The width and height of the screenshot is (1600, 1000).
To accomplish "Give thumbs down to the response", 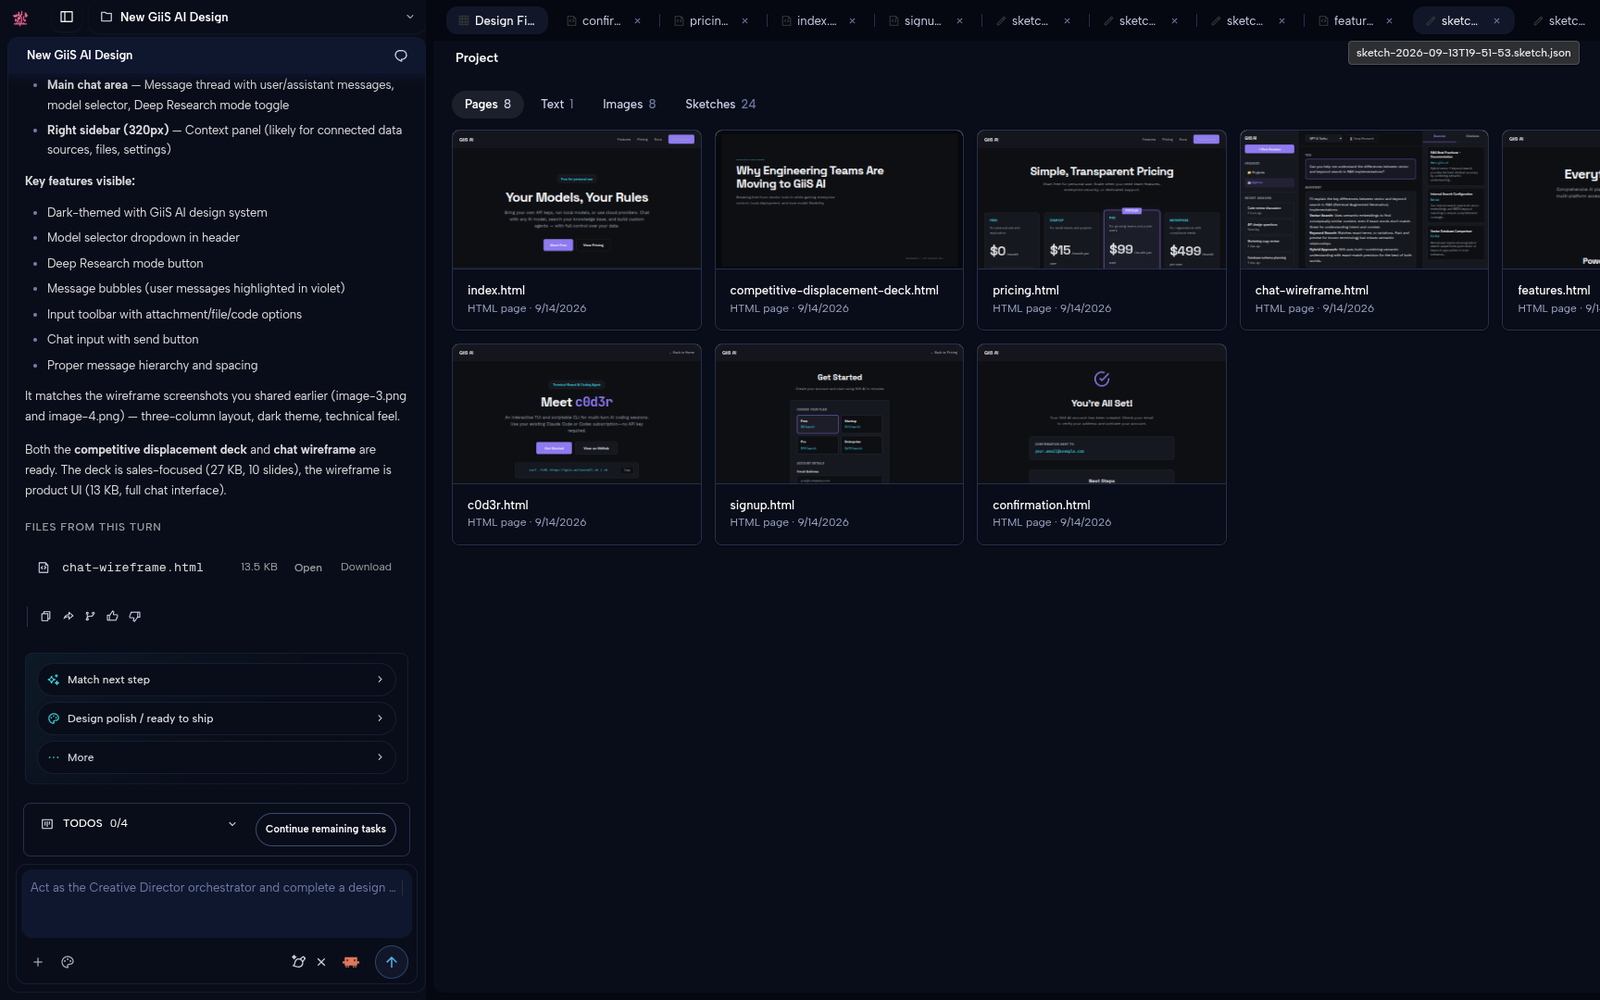I will [135, 616].
